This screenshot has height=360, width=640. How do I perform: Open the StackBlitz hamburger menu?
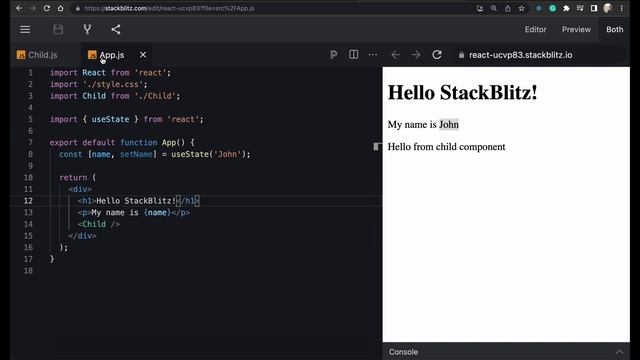25,29
